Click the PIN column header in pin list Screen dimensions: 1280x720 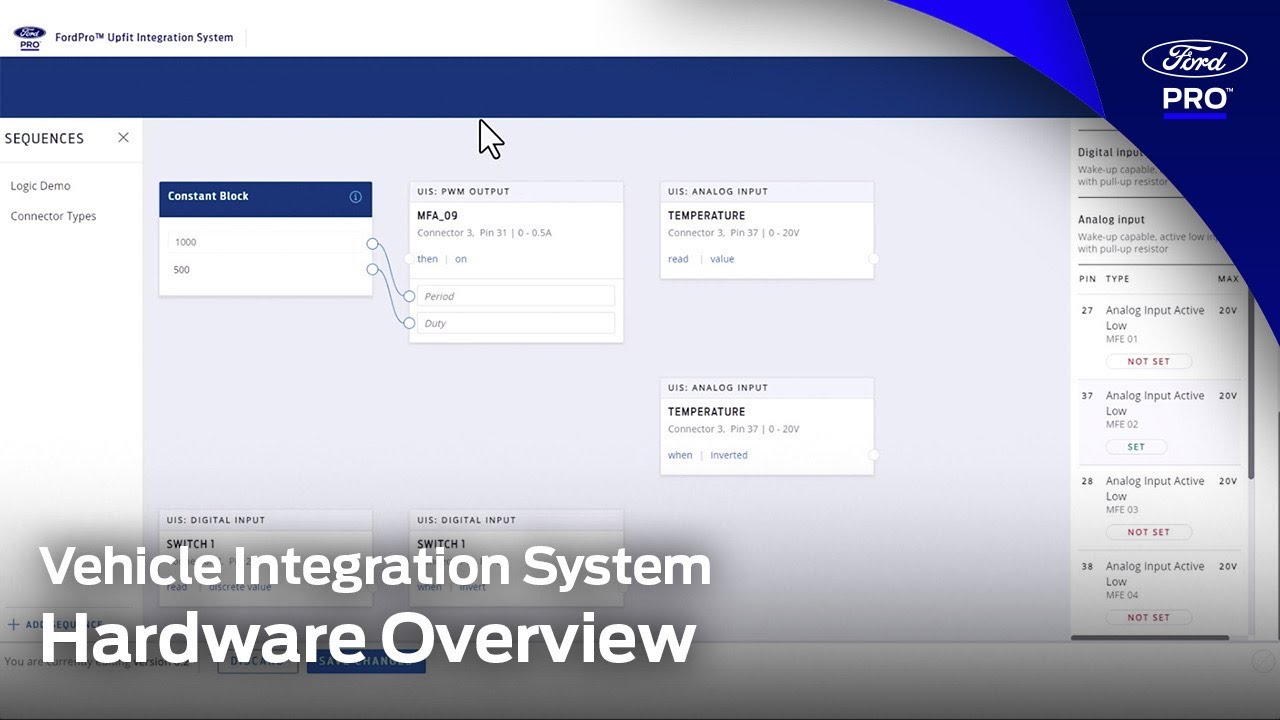coord(1087,279)
